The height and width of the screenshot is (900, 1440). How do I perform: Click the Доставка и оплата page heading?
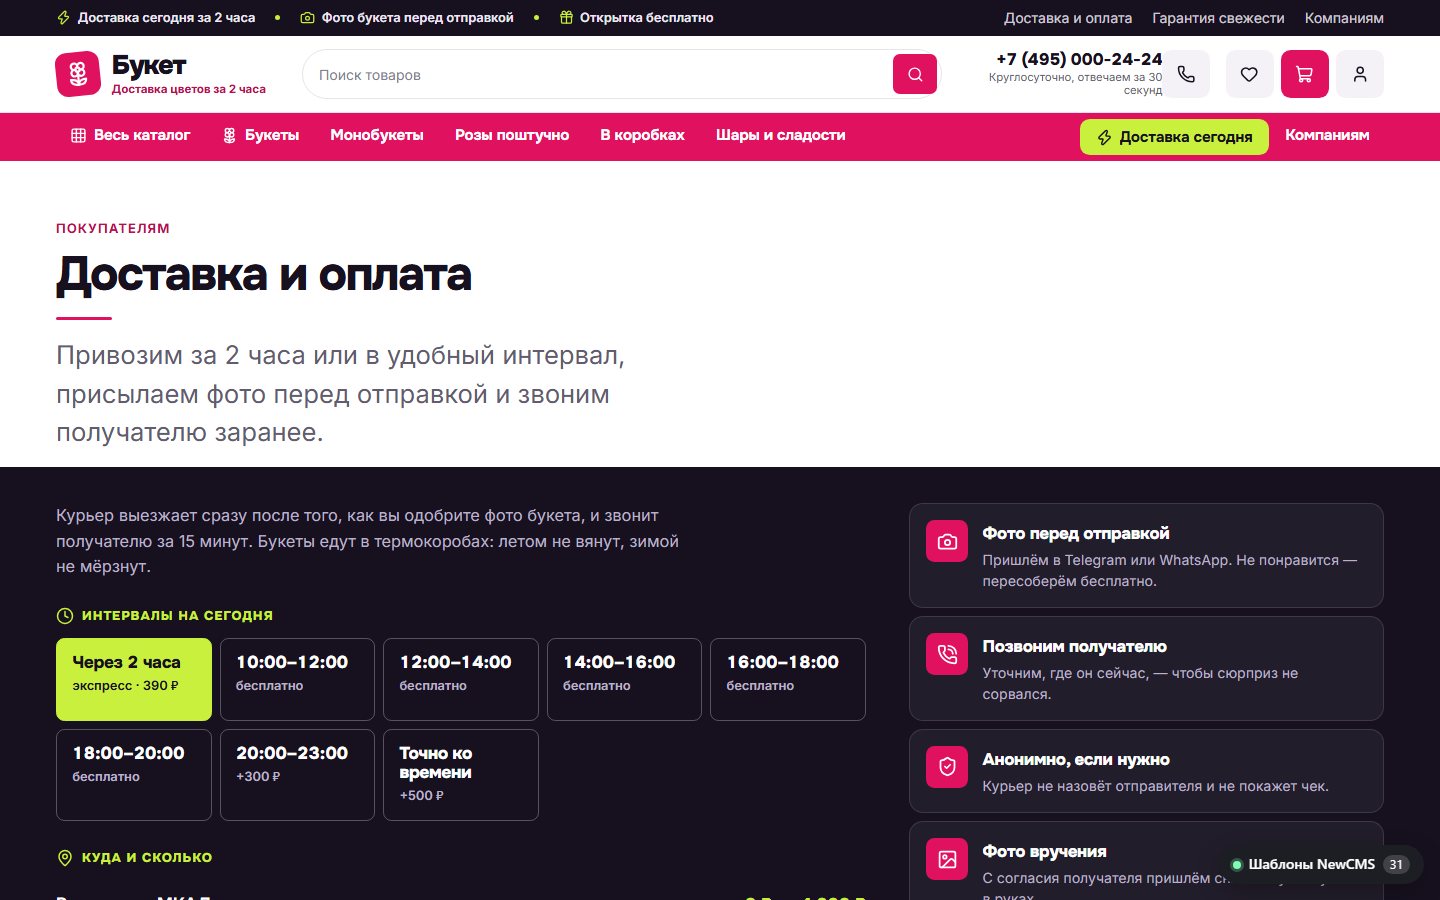pyautogui.click(x=264, y=275)
